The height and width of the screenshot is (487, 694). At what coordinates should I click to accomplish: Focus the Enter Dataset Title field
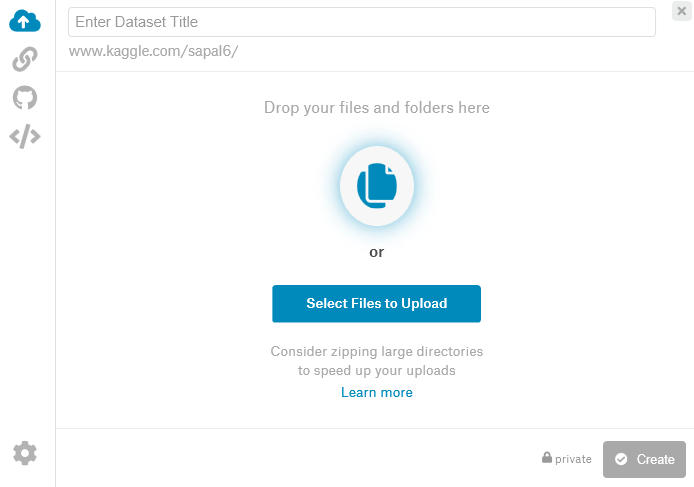(x=362, y=22)
